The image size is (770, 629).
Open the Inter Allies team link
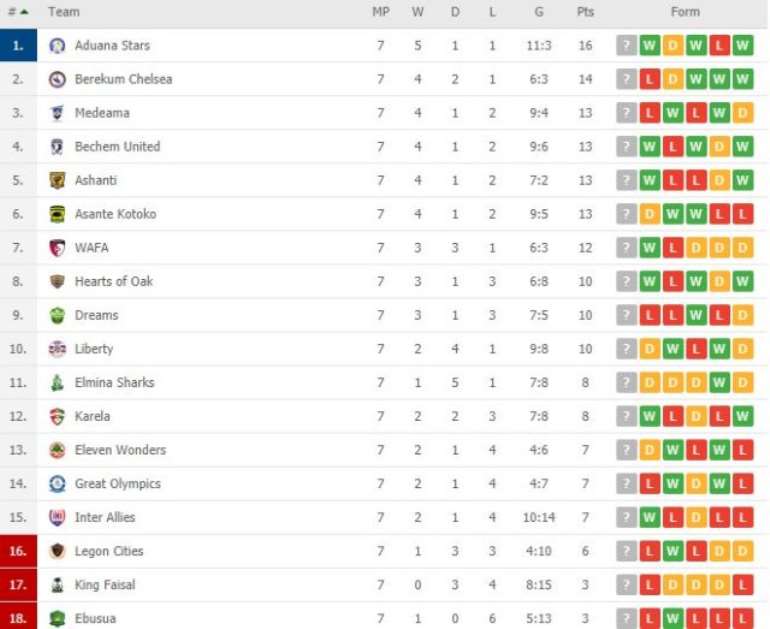coord(105,518)
